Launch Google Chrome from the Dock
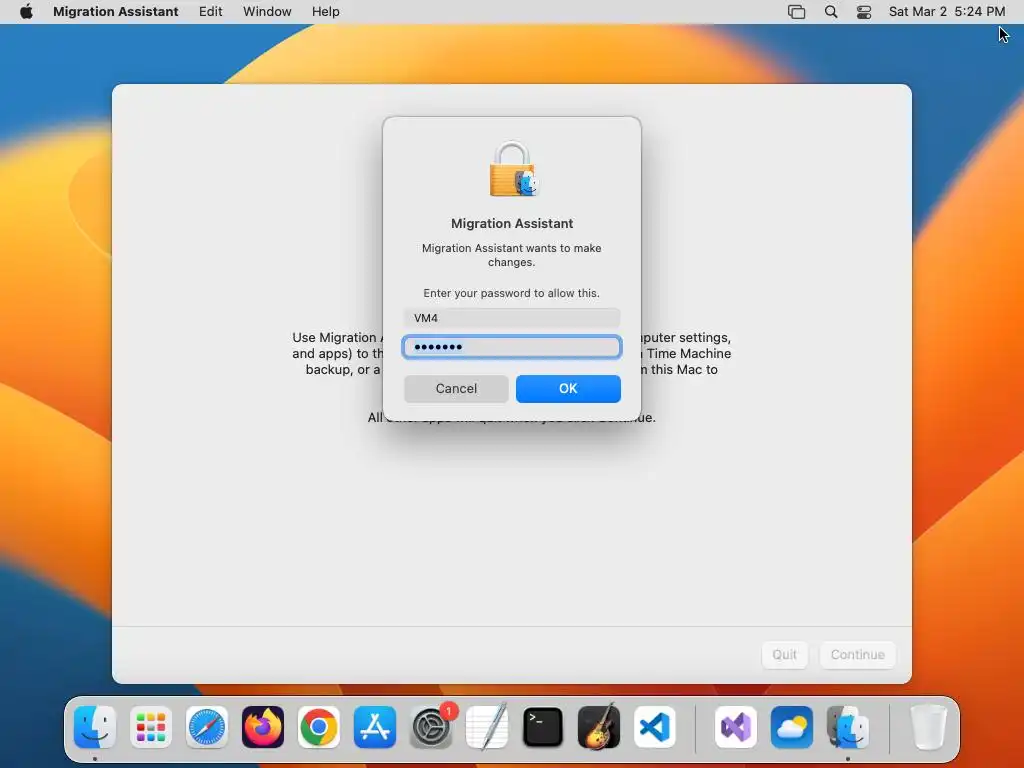Image resolution: width=1024 pixels, height=768 pixels. [x=319, y=727]
